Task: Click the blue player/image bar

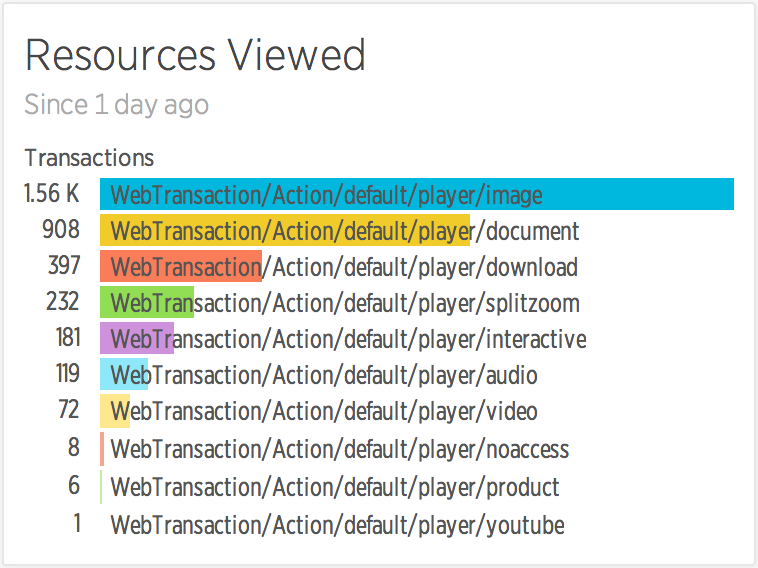Action: point(417,194)
